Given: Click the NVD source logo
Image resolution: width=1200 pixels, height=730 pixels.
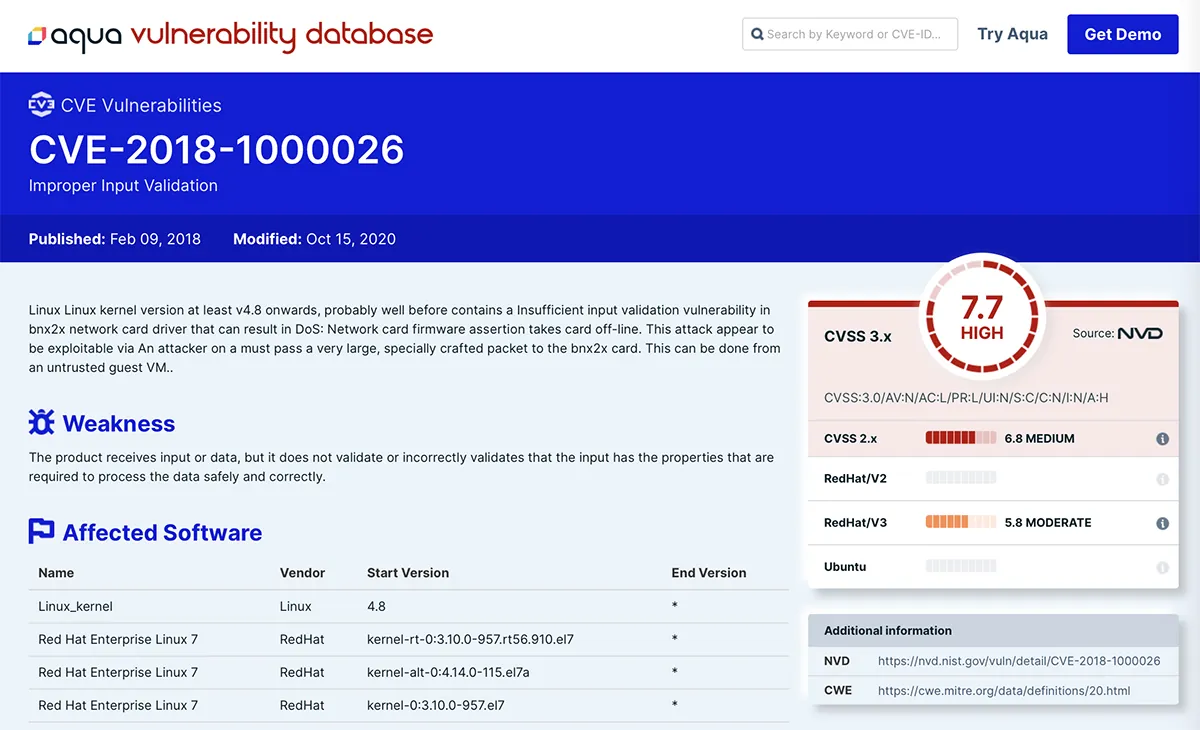Looking at the screenshot, I should [x=1140, y=333].
